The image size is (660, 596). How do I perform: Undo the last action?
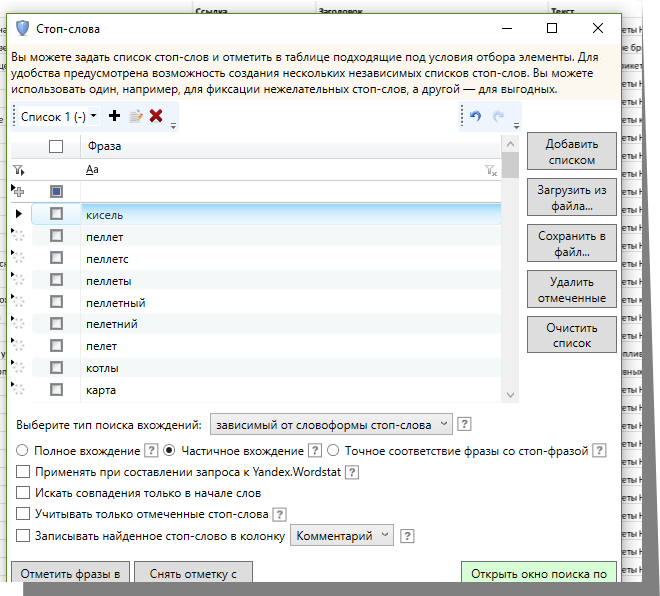pyautogui.click(x=476, y=116)
